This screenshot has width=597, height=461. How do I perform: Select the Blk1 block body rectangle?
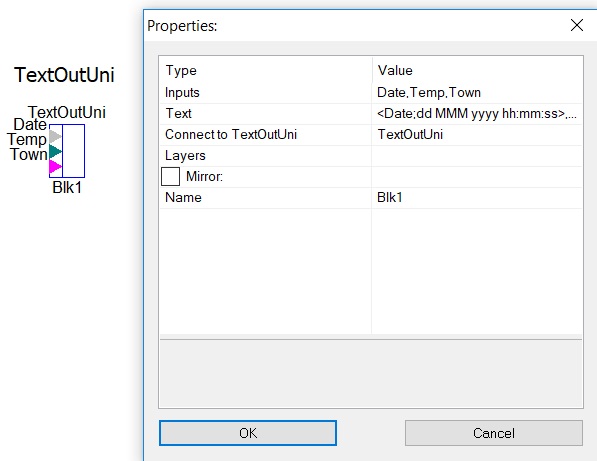[x=73, y=151]
